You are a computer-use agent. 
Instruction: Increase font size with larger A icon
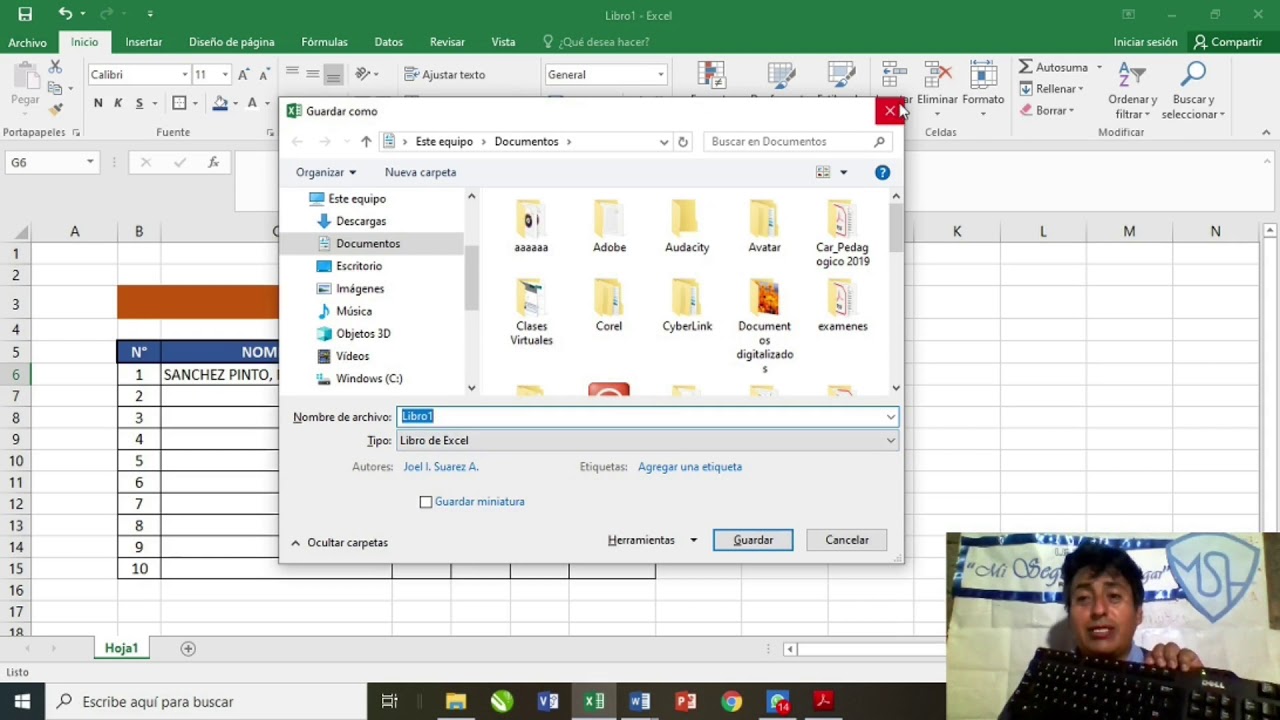243,75
